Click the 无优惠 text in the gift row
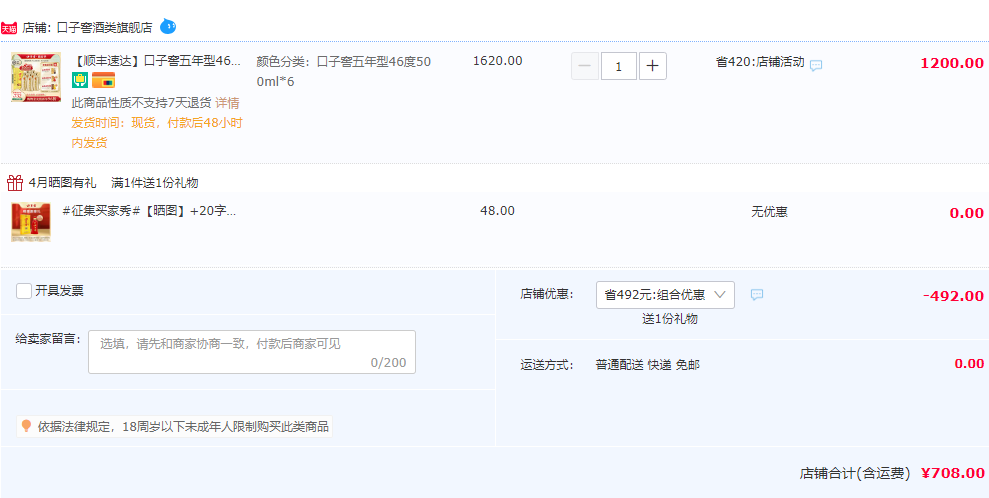This screenshot has height=498, width=989. tap(769, 212)
